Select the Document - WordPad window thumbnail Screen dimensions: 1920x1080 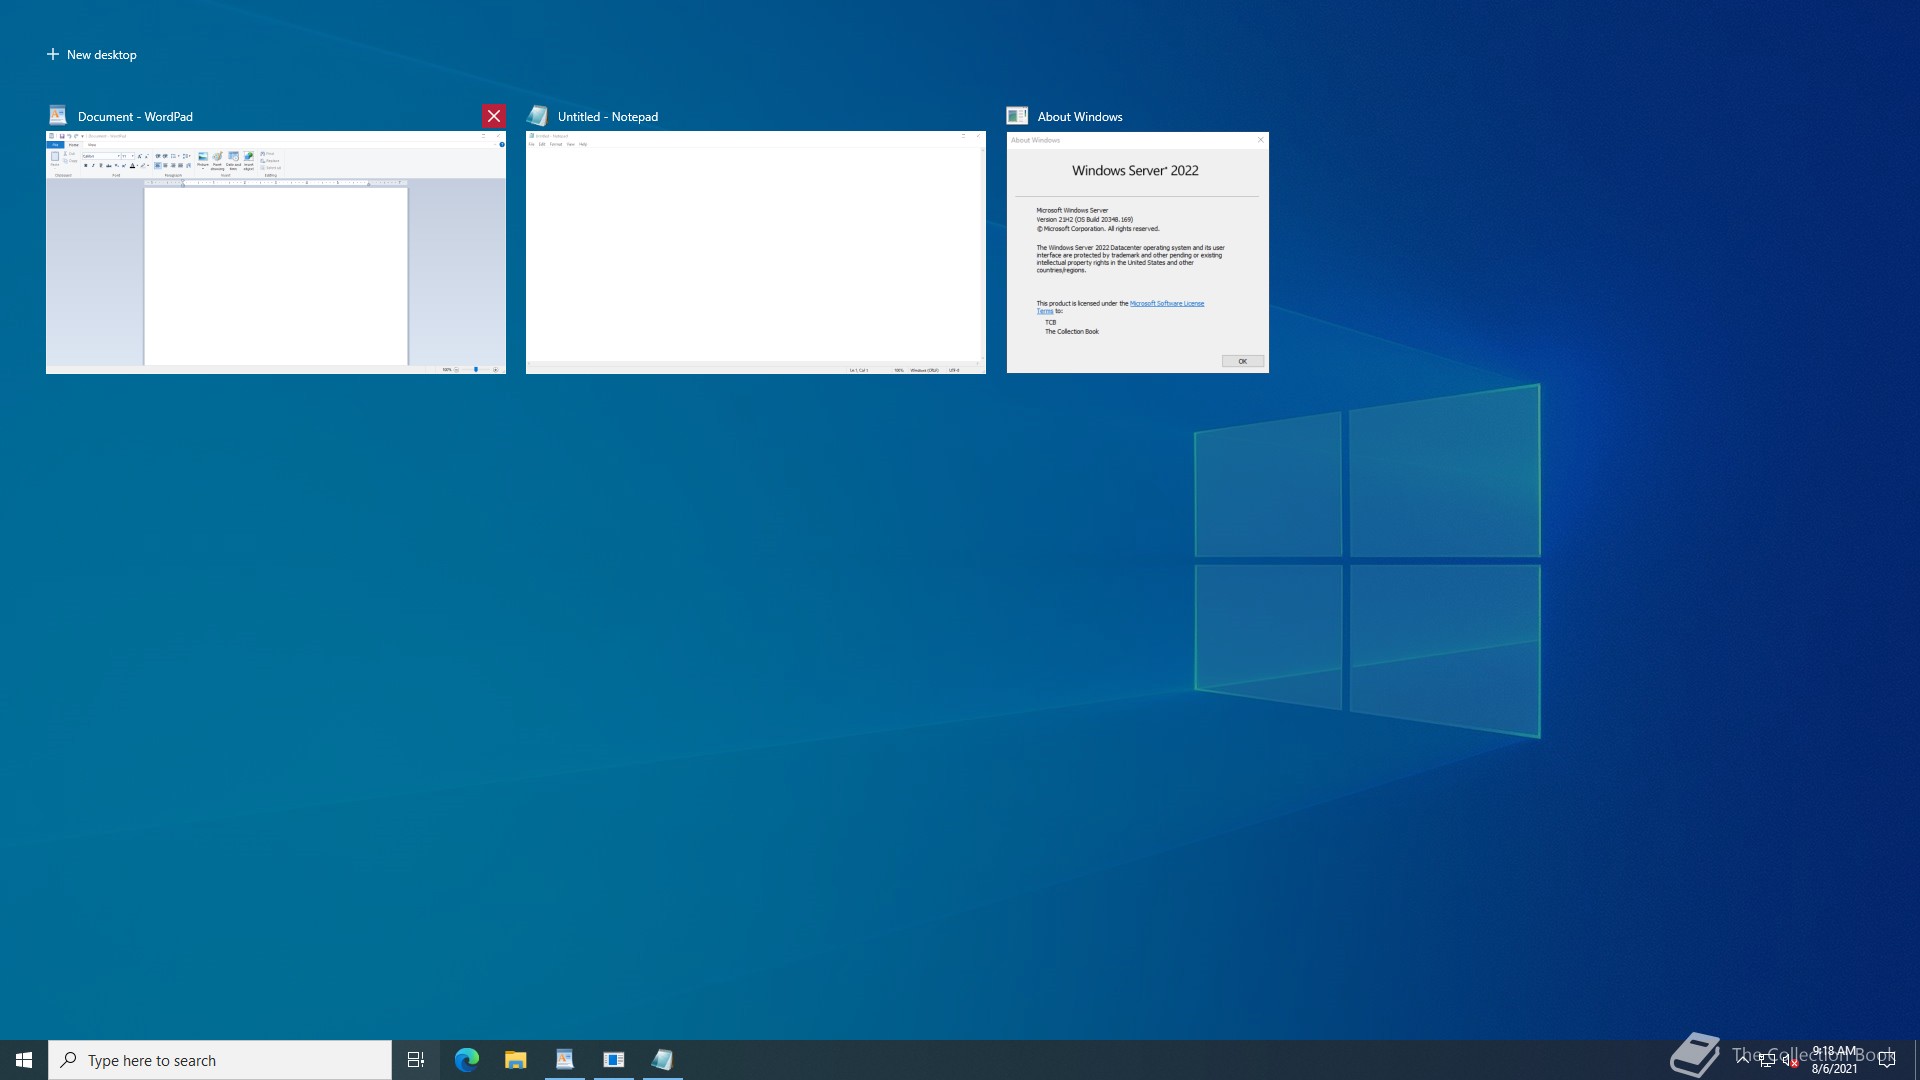[276, 252]
